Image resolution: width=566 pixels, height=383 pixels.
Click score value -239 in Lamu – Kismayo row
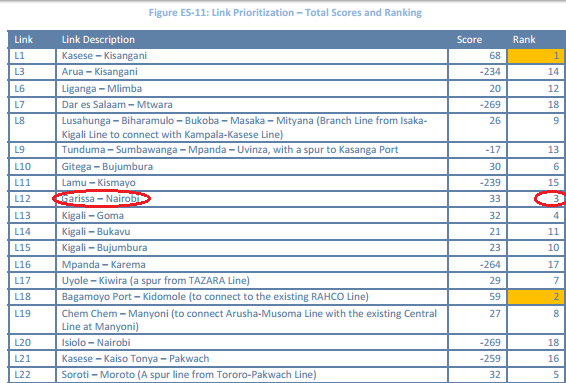[x=490, y=183]
